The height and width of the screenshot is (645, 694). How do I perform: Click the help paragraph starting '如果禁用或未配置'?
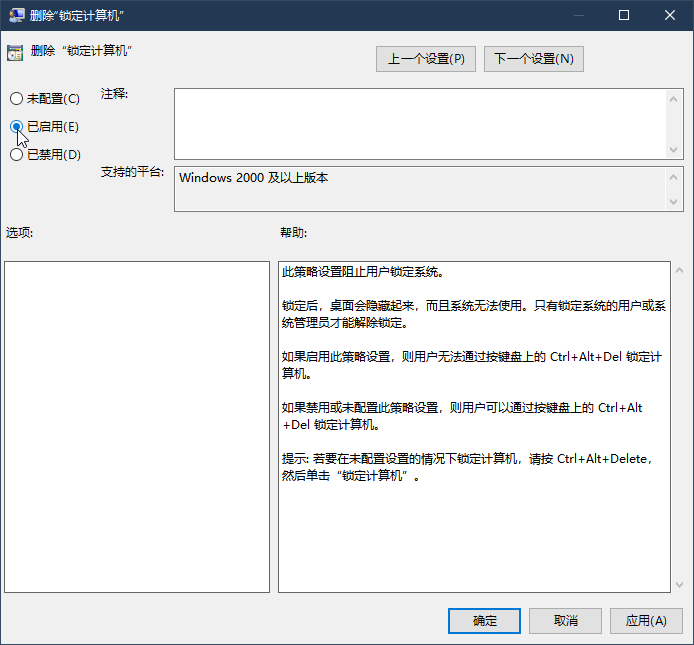[x=462, y=416]
